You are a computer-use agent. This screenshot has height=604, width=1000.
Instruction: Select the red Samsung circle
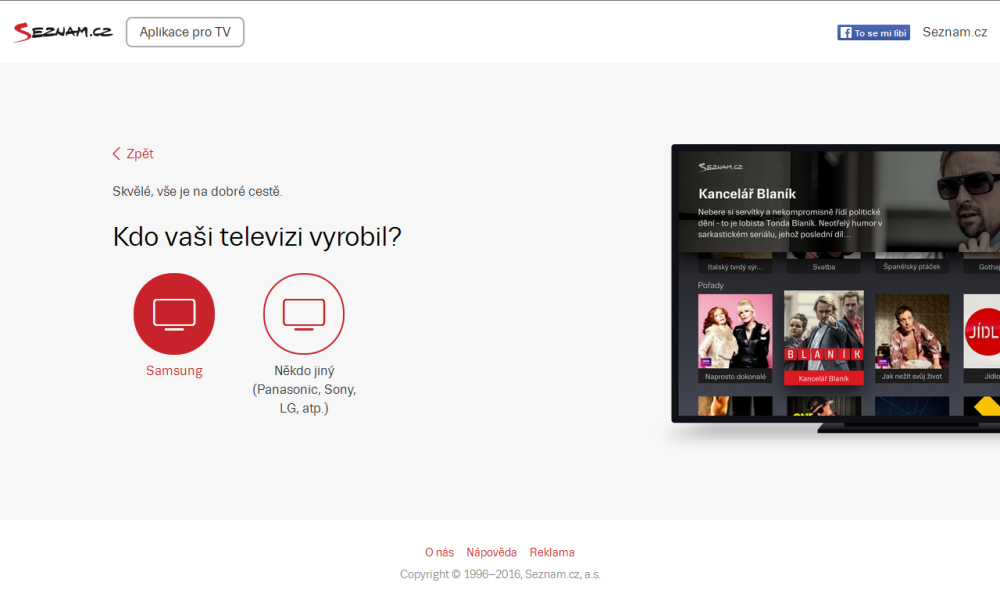[174, 313]
